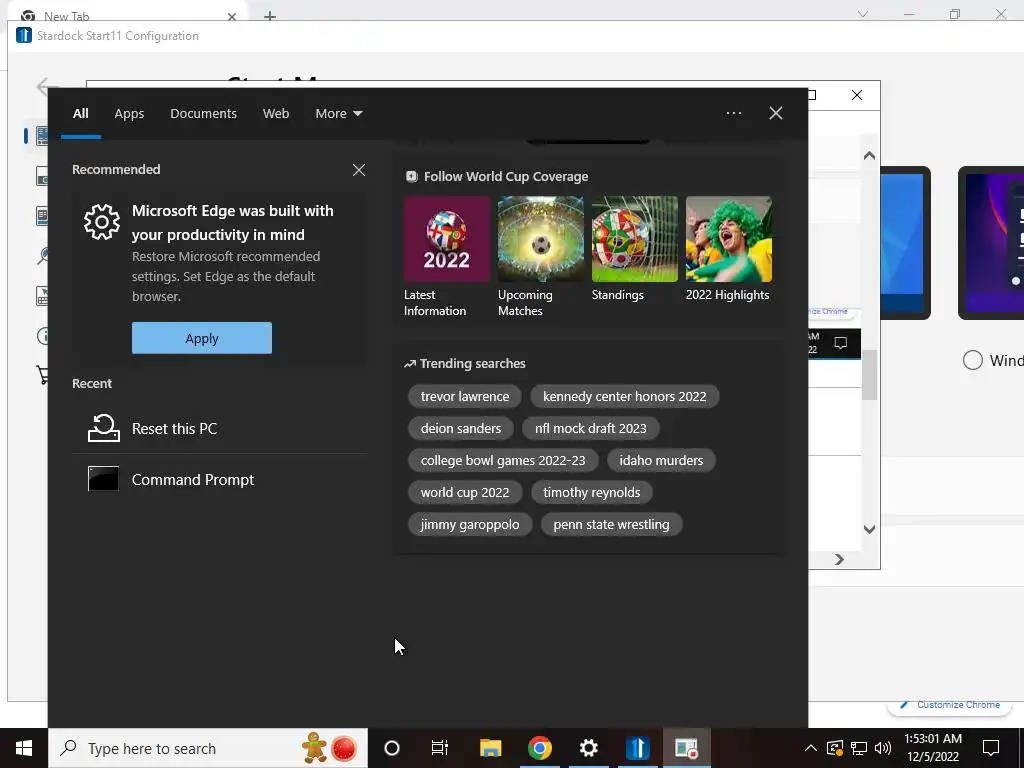Show hidden system tray icons

pyautogui.click(x=810, y=748)
